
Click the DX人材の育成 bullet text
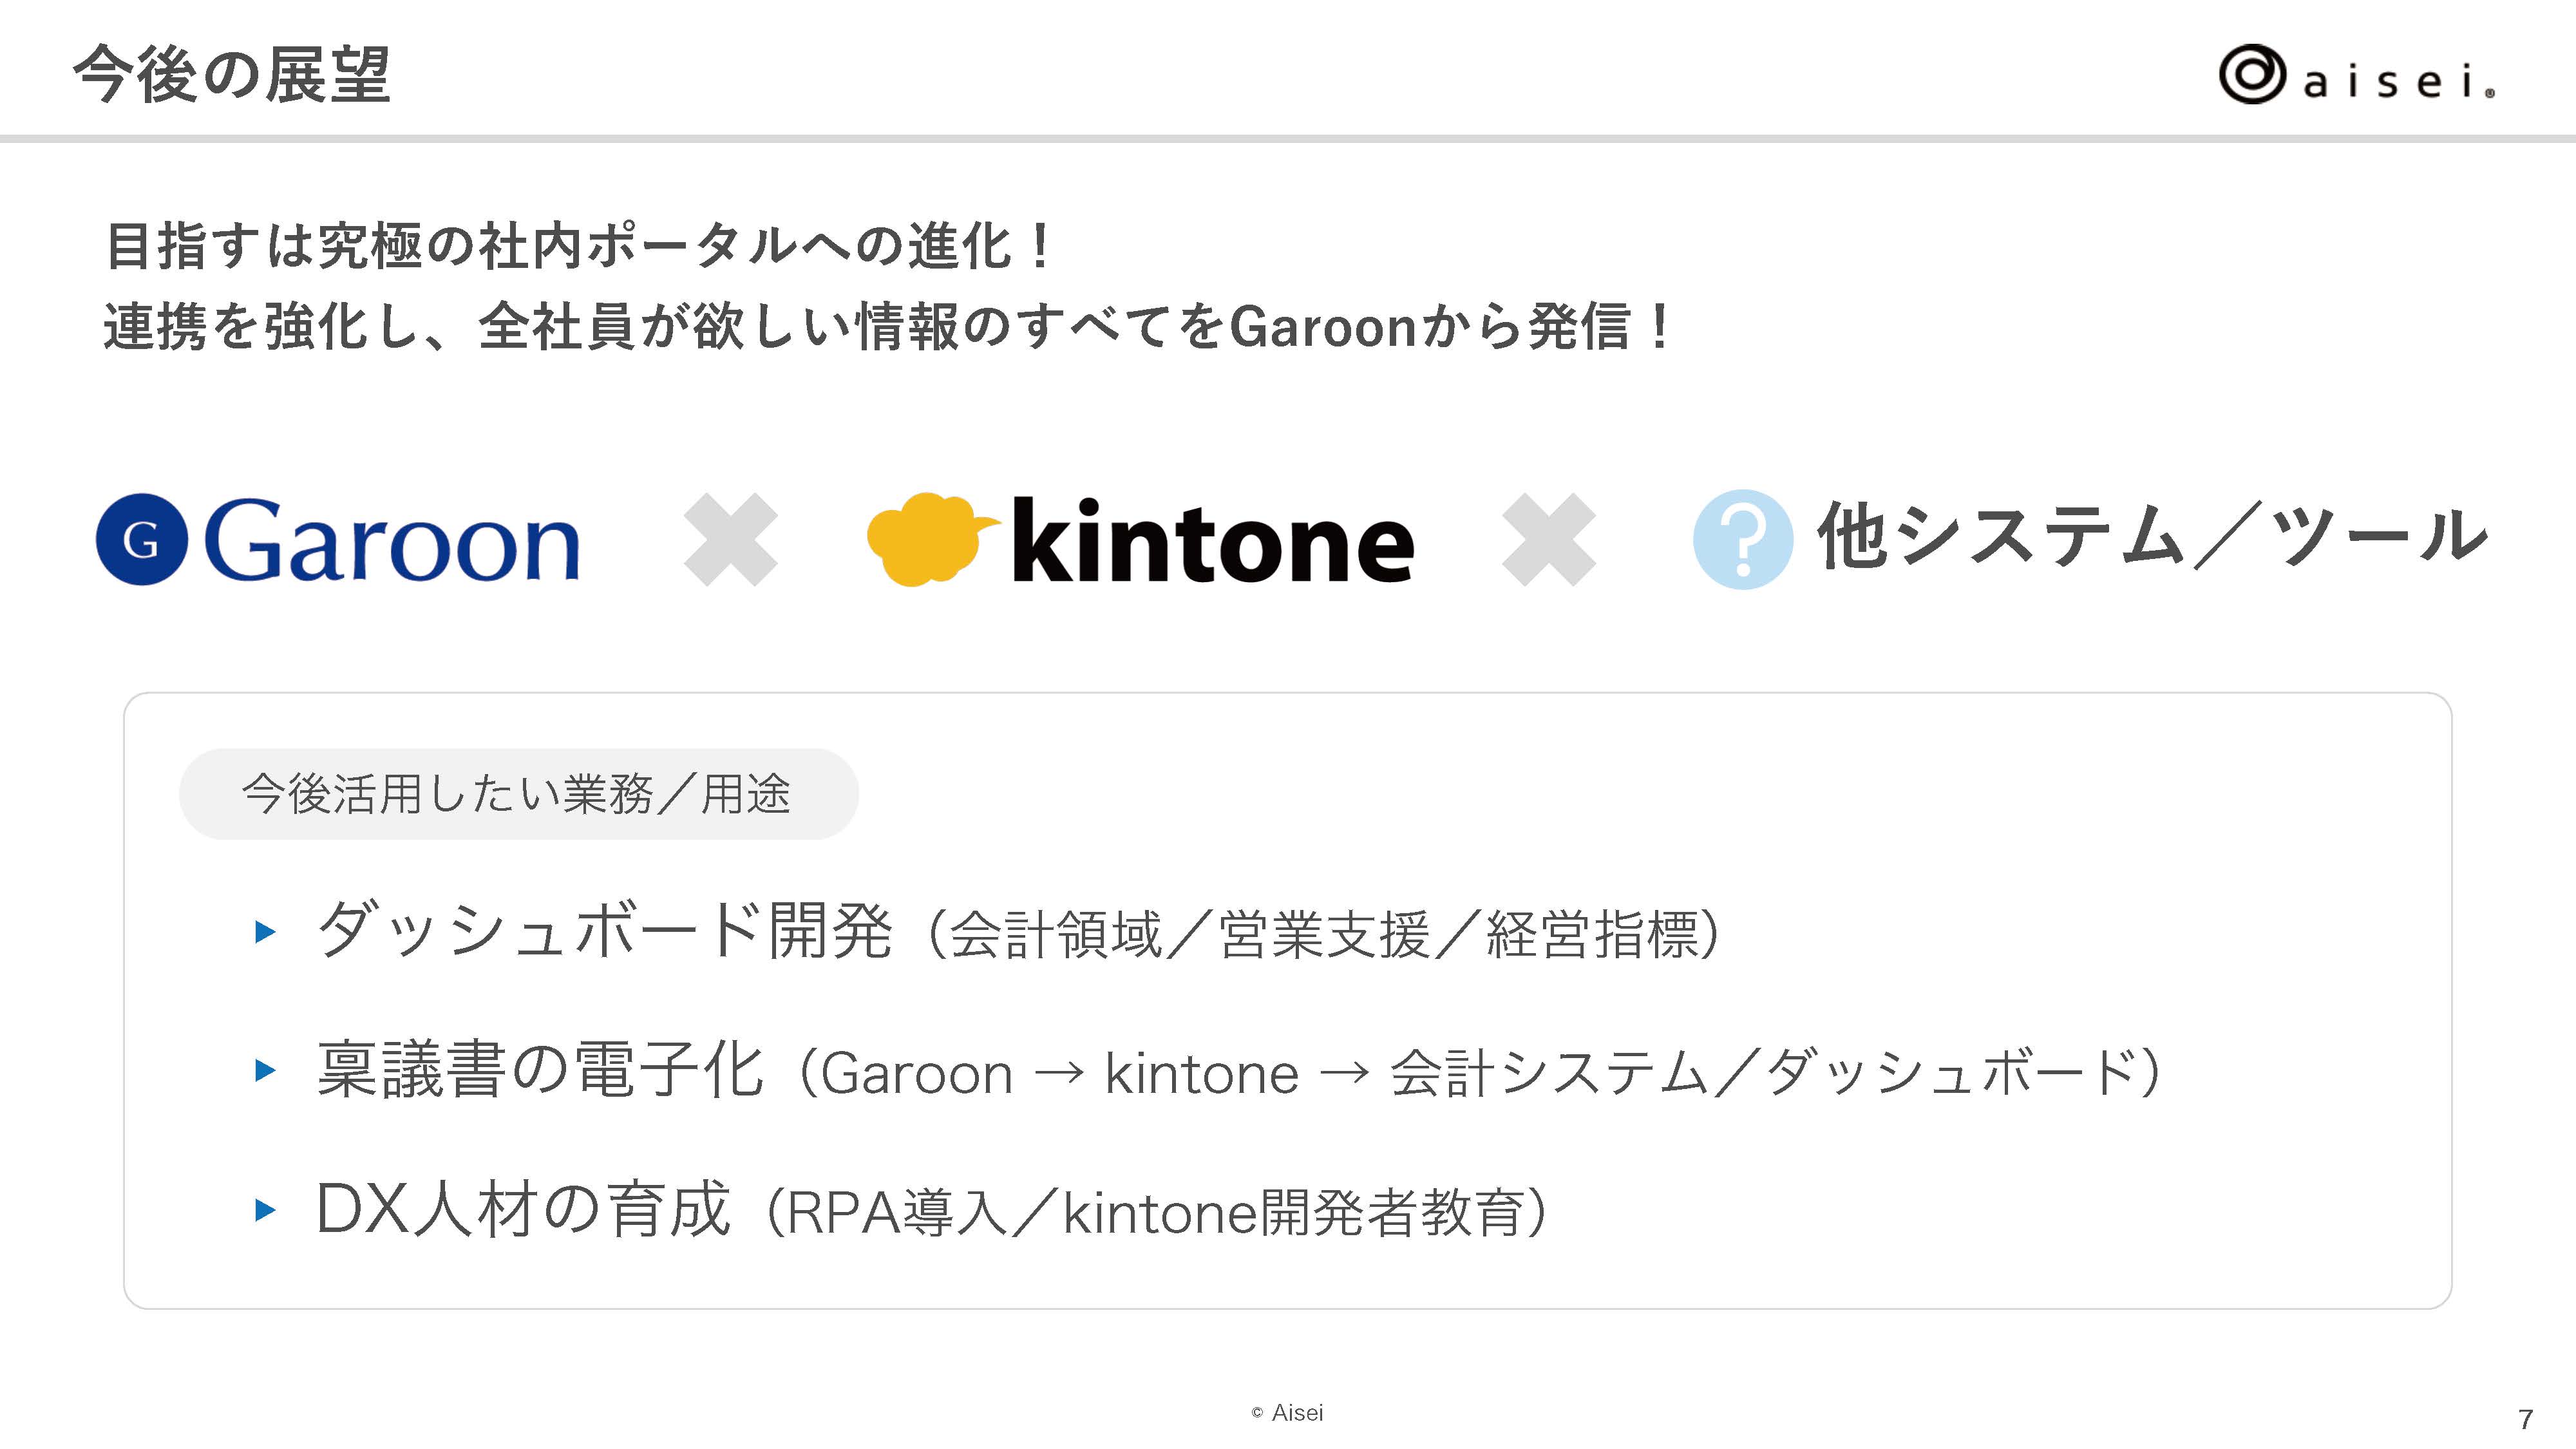523,1209
